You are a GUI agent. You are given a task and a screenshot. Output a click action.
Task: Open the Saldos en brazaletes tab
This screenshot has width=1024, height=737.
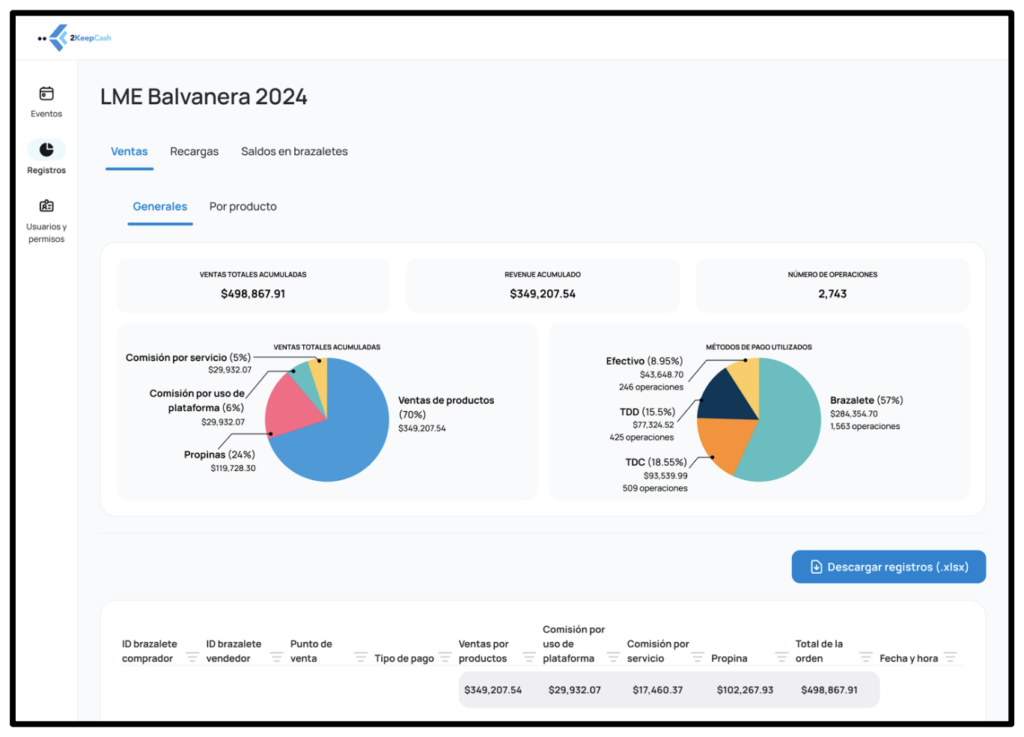click(295, 151)
